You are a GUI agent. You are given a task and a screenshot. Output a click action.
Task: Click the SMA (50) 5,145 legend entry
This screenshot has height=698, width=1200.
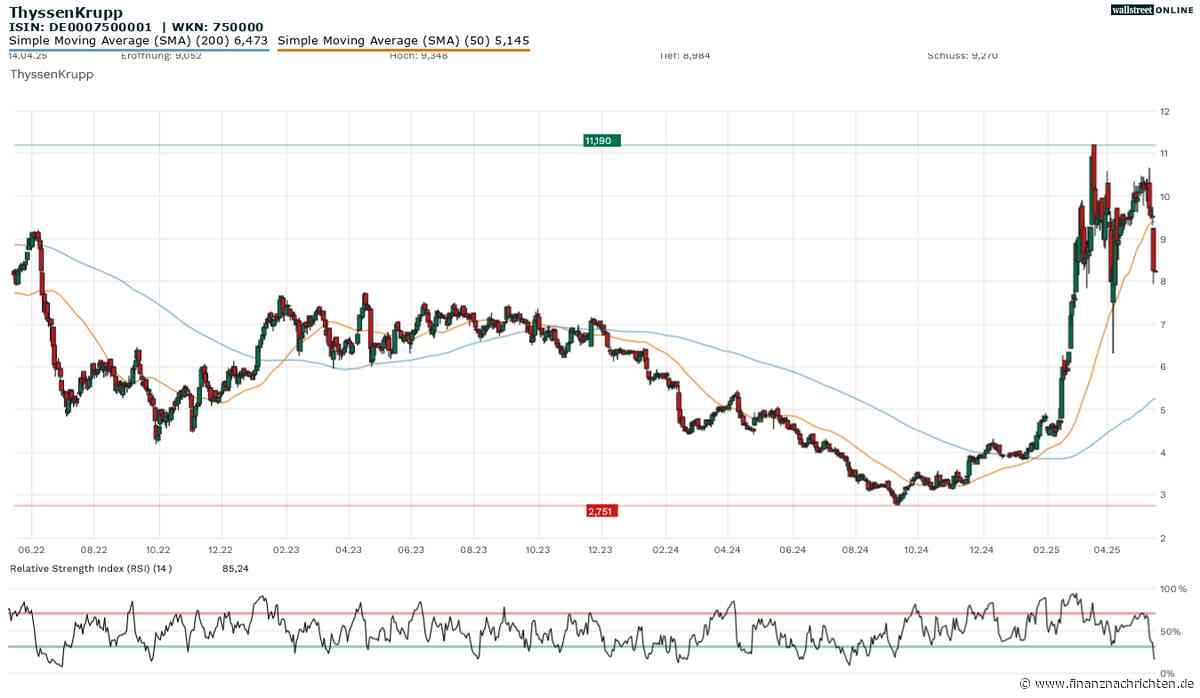point(403,41)
